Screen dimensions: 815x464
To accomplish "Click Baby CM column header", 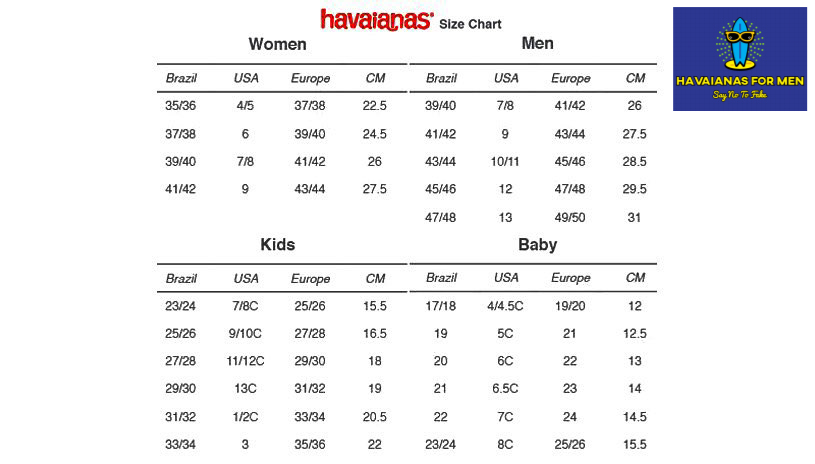I will pos(635,278).
